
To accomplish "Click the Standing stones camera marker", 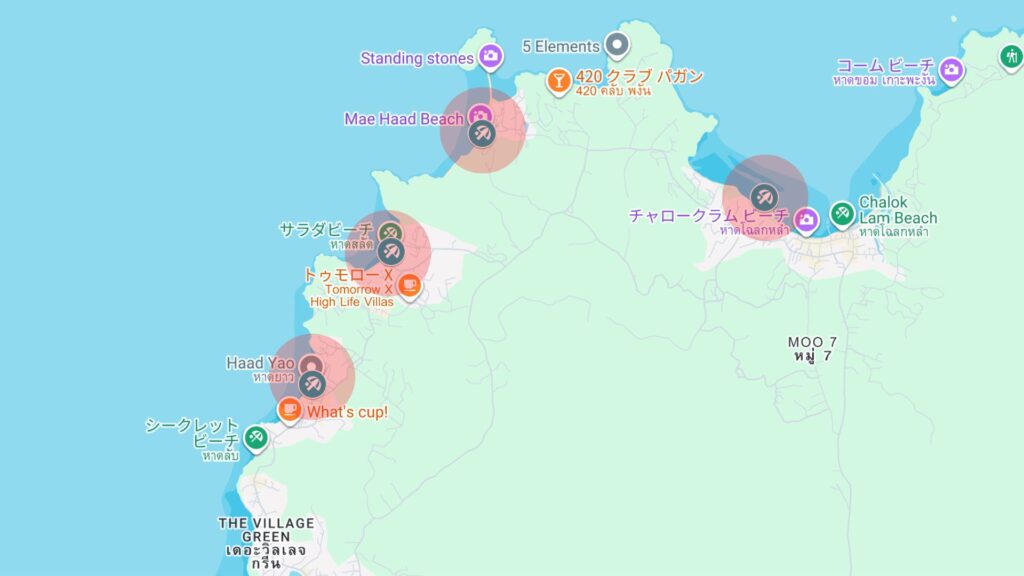I will [x=490, y=56].
